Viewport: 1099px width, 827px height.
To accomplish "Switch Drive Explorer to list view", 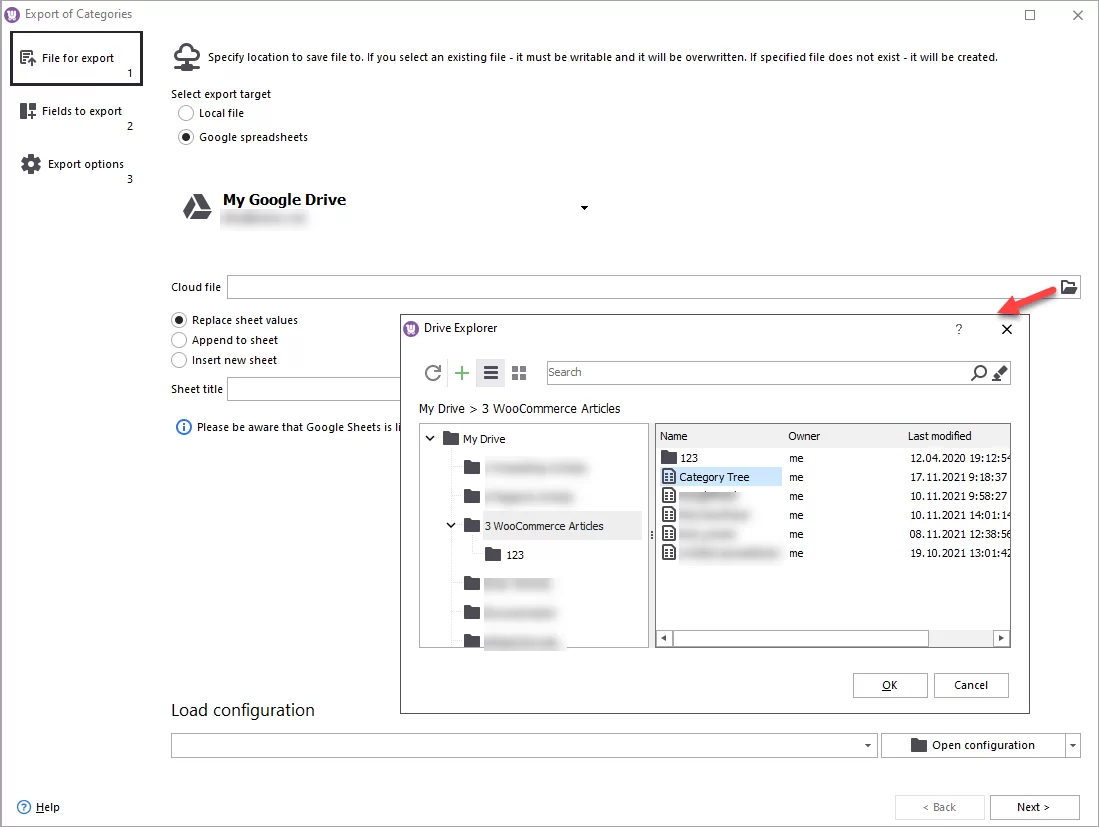I will pos(490,372).
